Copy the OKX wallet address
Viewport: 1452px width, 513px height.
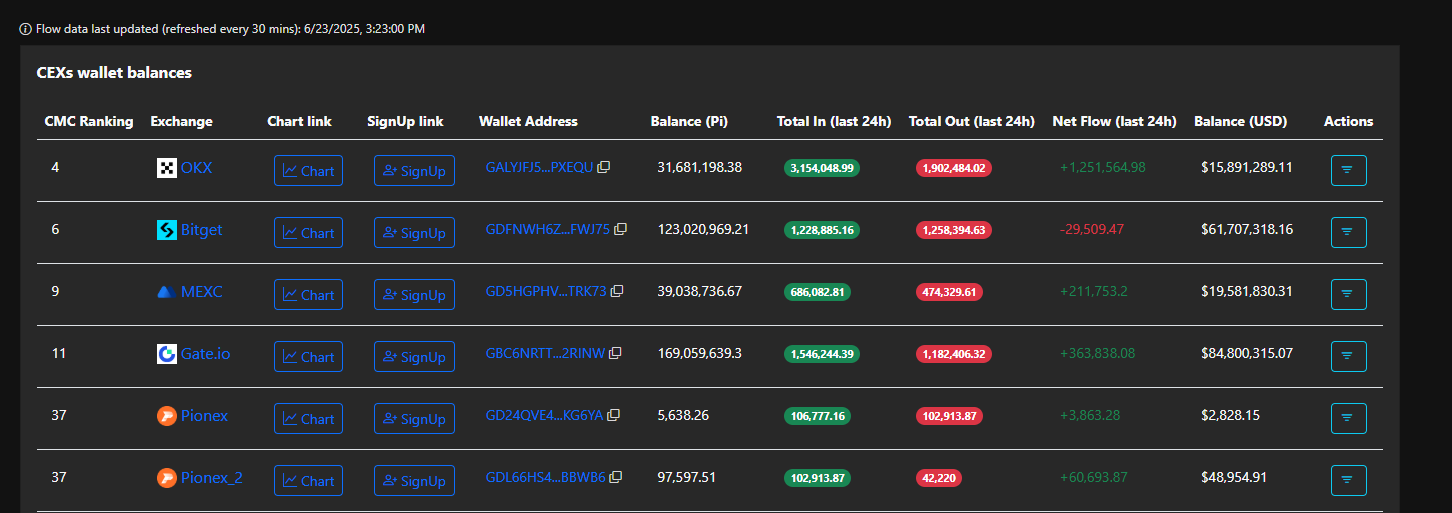603,167
